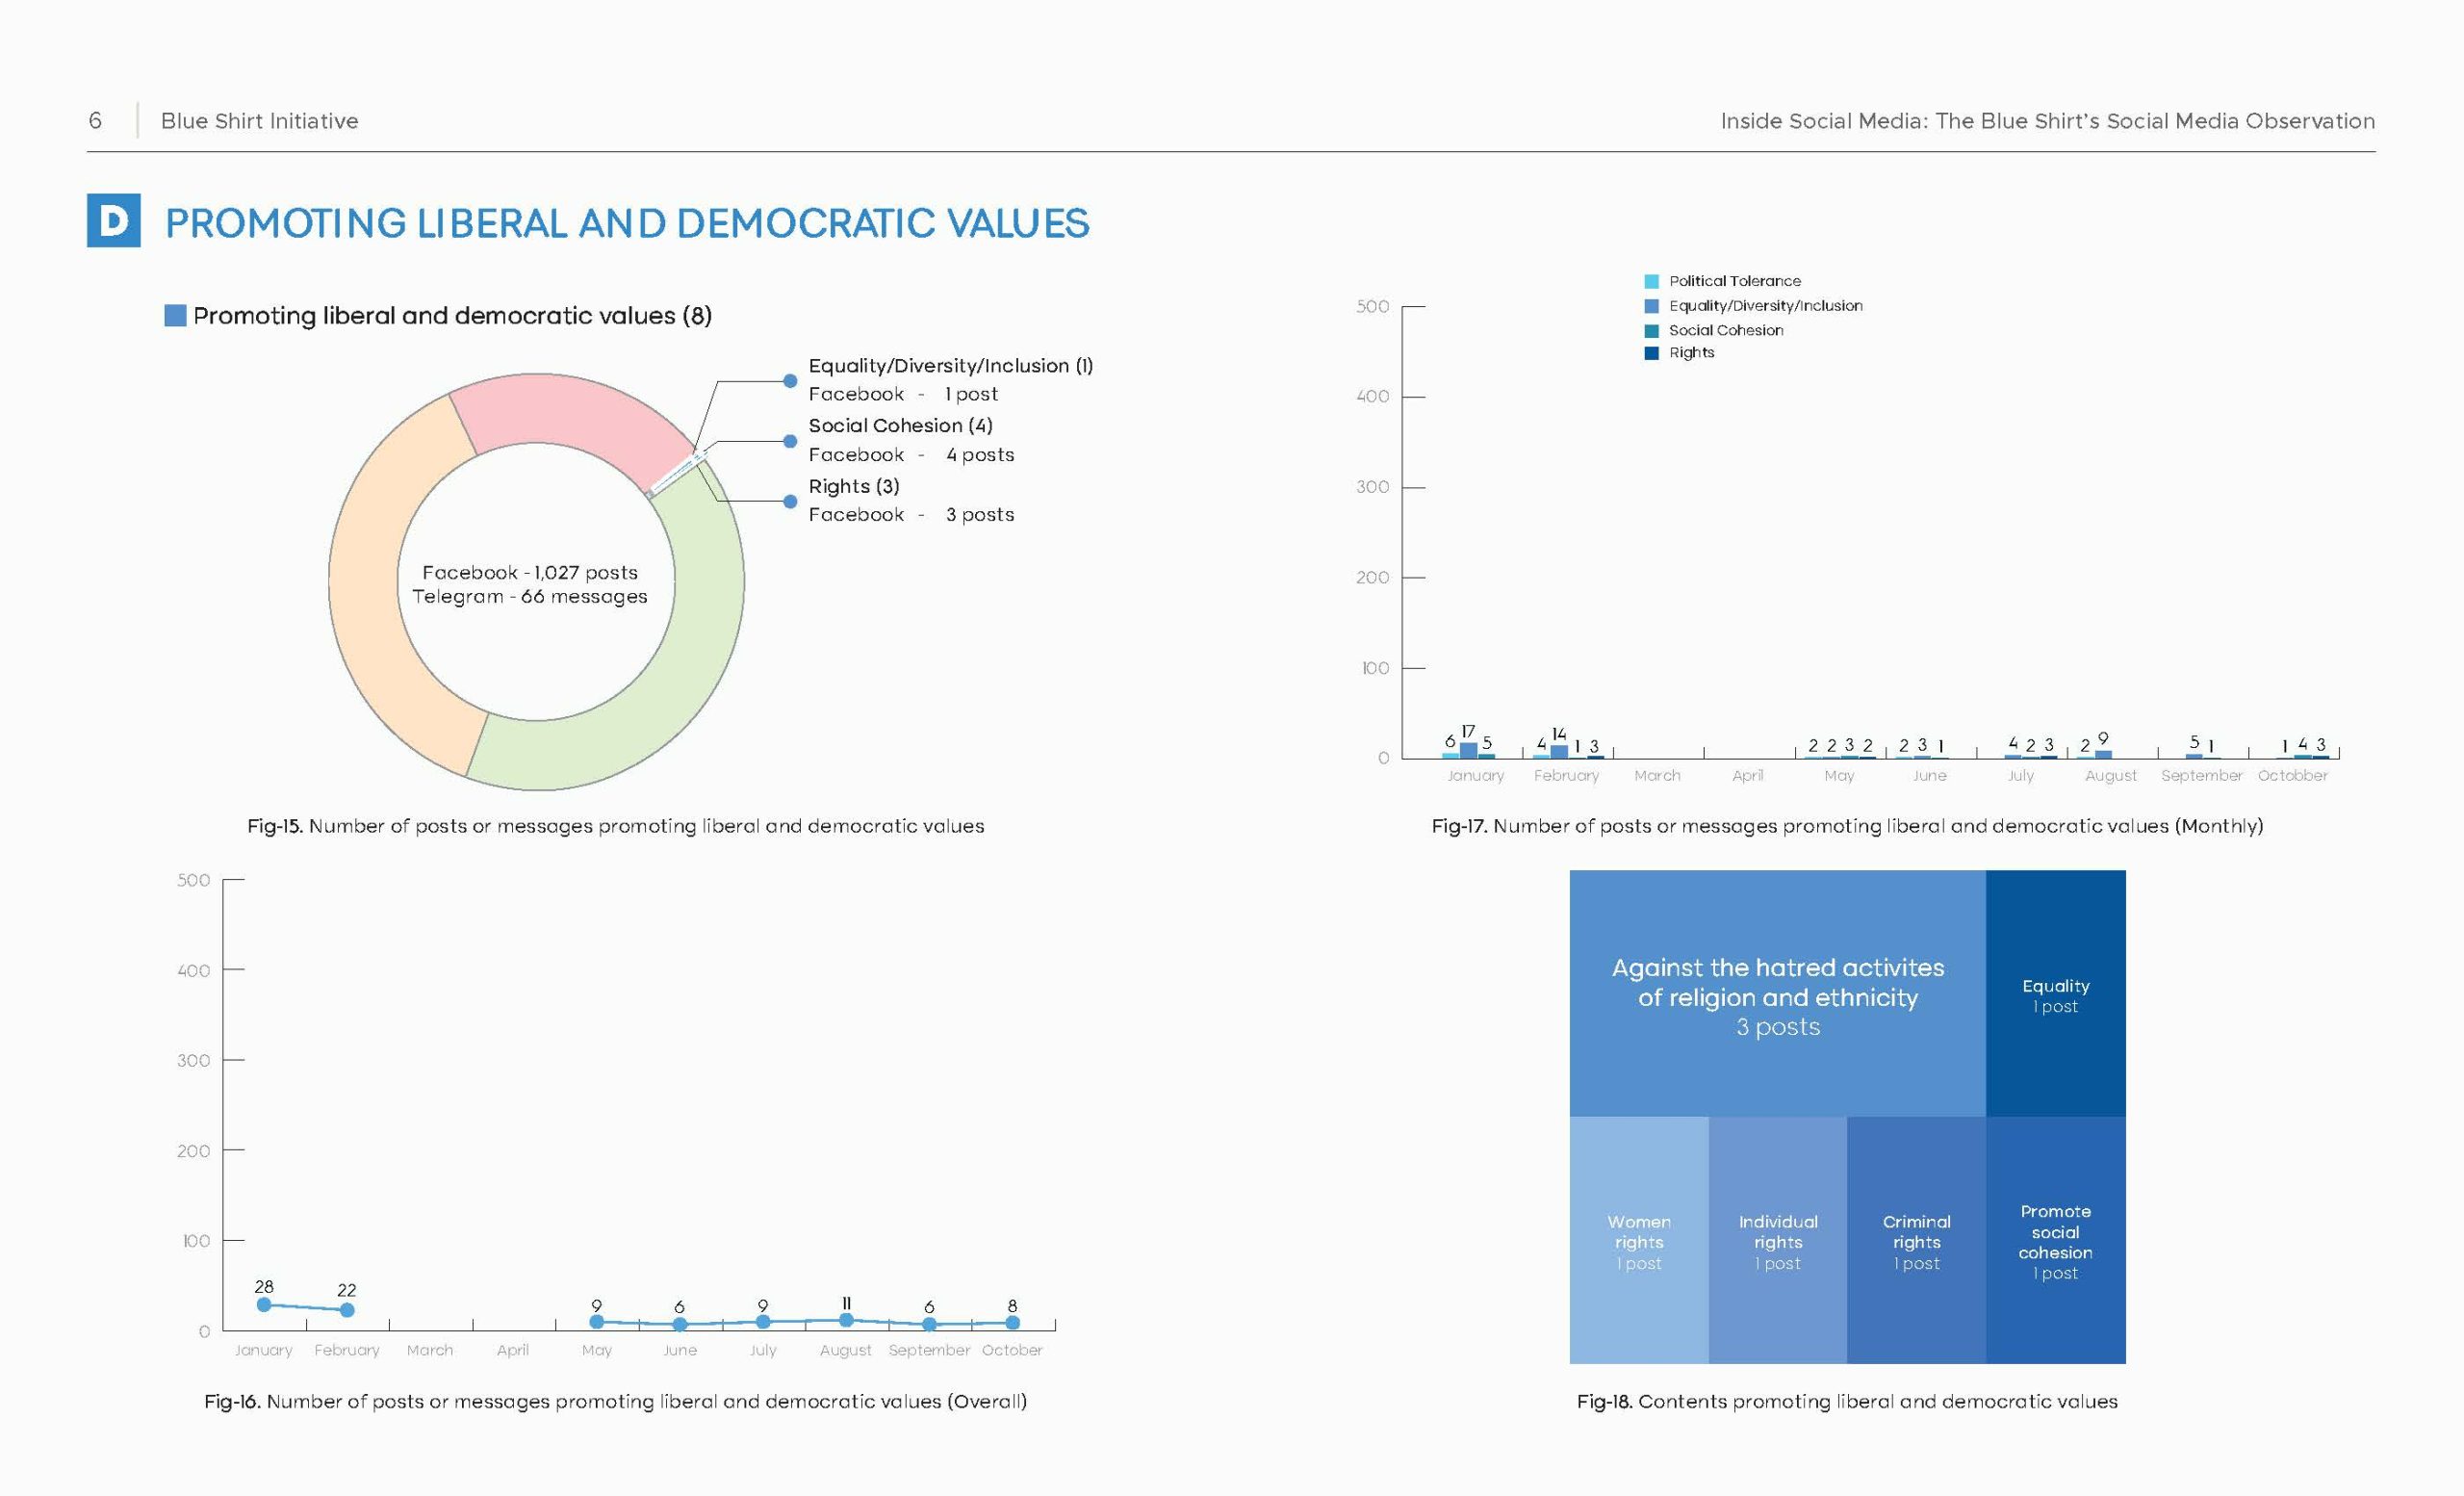
Task: Click the Fig-15 caption
Action: coord(616,826)
